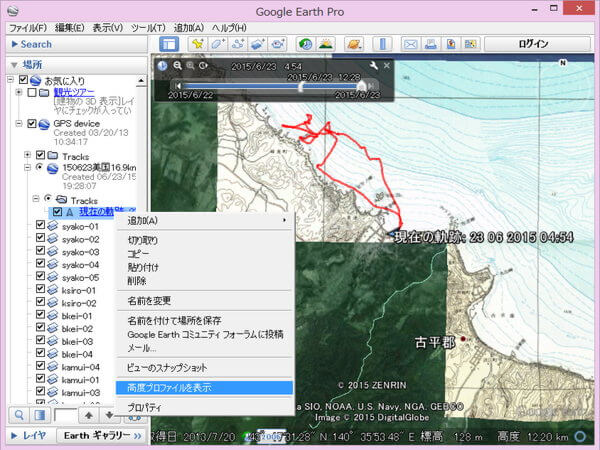Save image using the toolbar icon
Screen dimensions: 600x450
tap(451, 44)
